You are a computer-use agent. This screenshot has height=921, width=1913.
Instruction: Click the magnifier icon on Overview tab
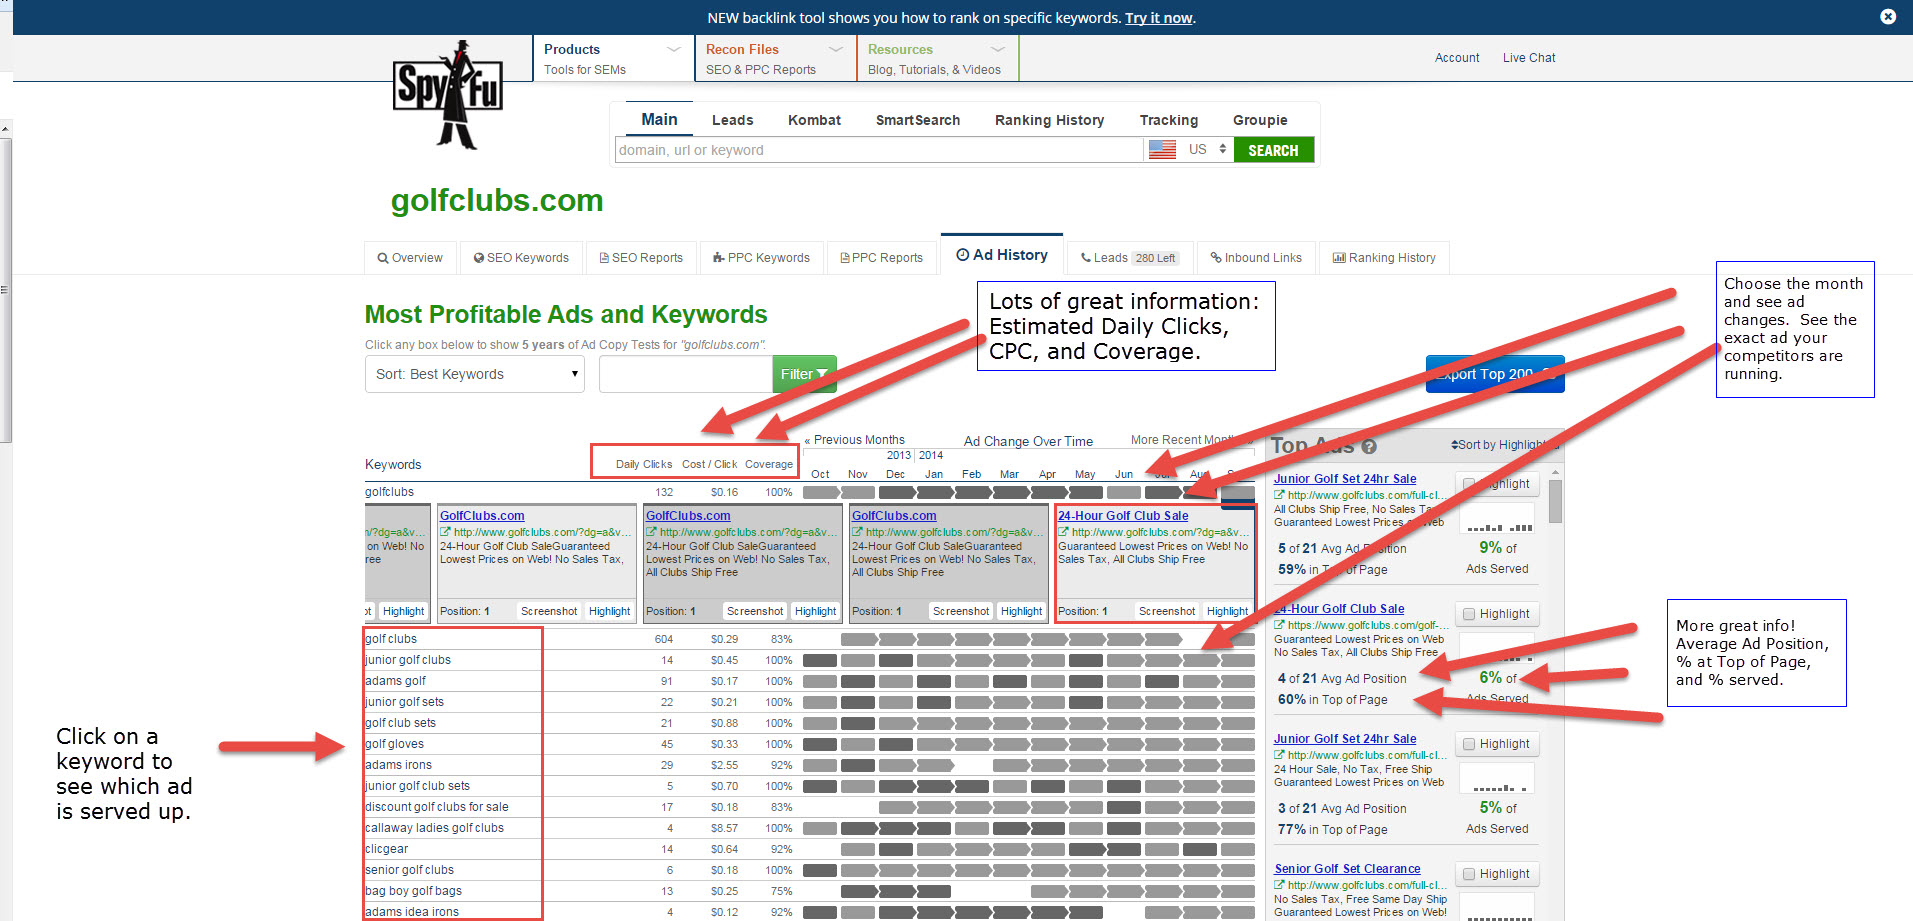click(x=382, y=258)
